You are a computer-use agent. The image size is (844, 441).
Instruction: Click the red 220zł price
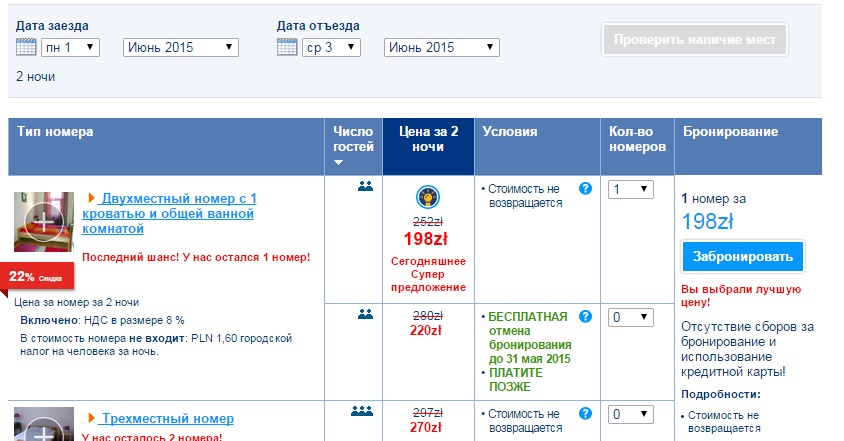[426, 330]
